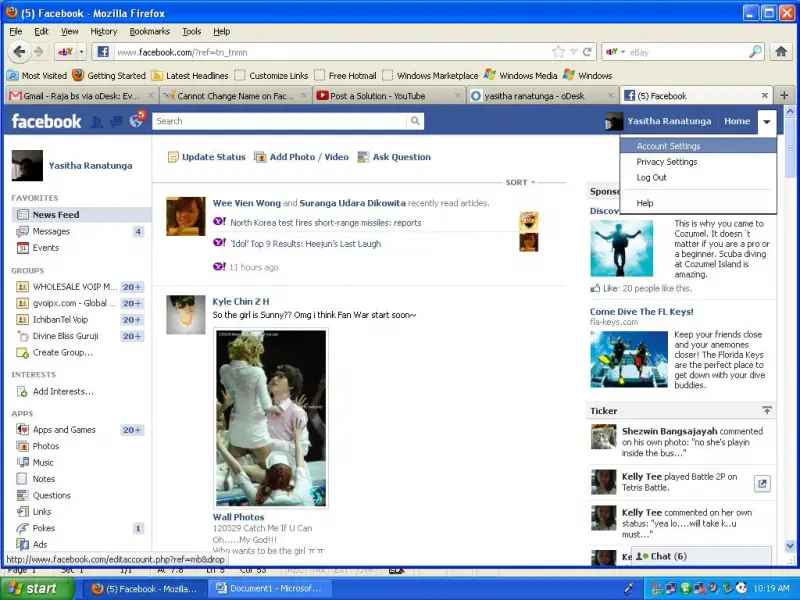Switch to the Post a Solution YouTube tab
The width and height of the screenshot is (800, 600).
point(389,95)
